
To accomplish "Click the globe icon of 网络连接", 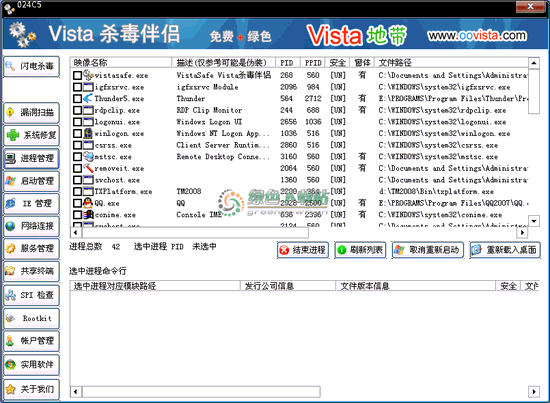I will point(11,226).
